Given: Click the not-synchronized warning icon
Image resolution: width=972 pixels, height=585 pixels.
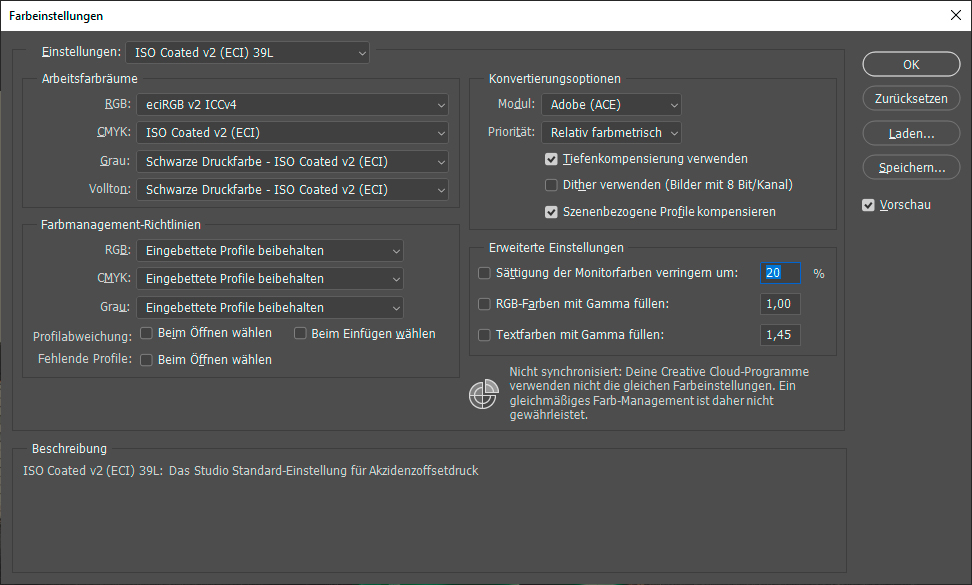Looking at the screenshot, I should click(x=483, y=394).
